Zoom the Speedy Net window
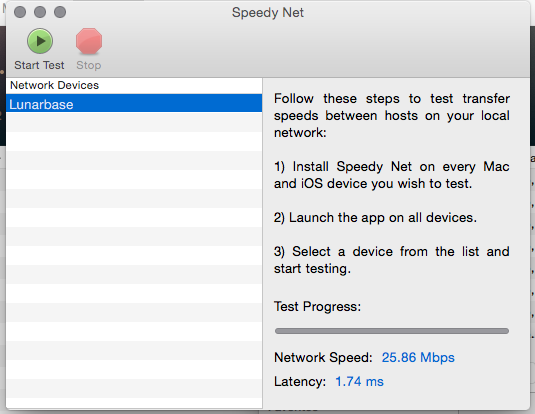This screenshot has width=535, height=414. point(60,12)
